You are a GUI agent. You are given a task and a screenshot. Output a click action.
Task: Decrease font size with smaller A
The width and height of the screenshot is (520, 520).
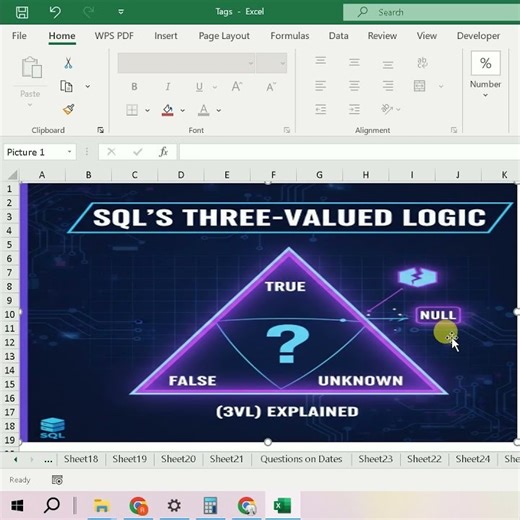pyautogui.click(x=271, y=87)
